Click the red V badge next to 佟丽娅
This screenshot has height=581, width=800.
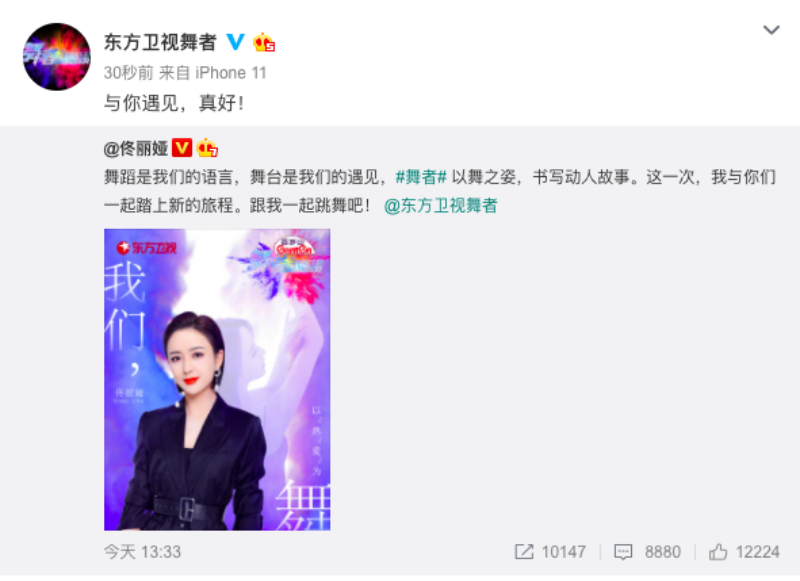click(182, 148)
